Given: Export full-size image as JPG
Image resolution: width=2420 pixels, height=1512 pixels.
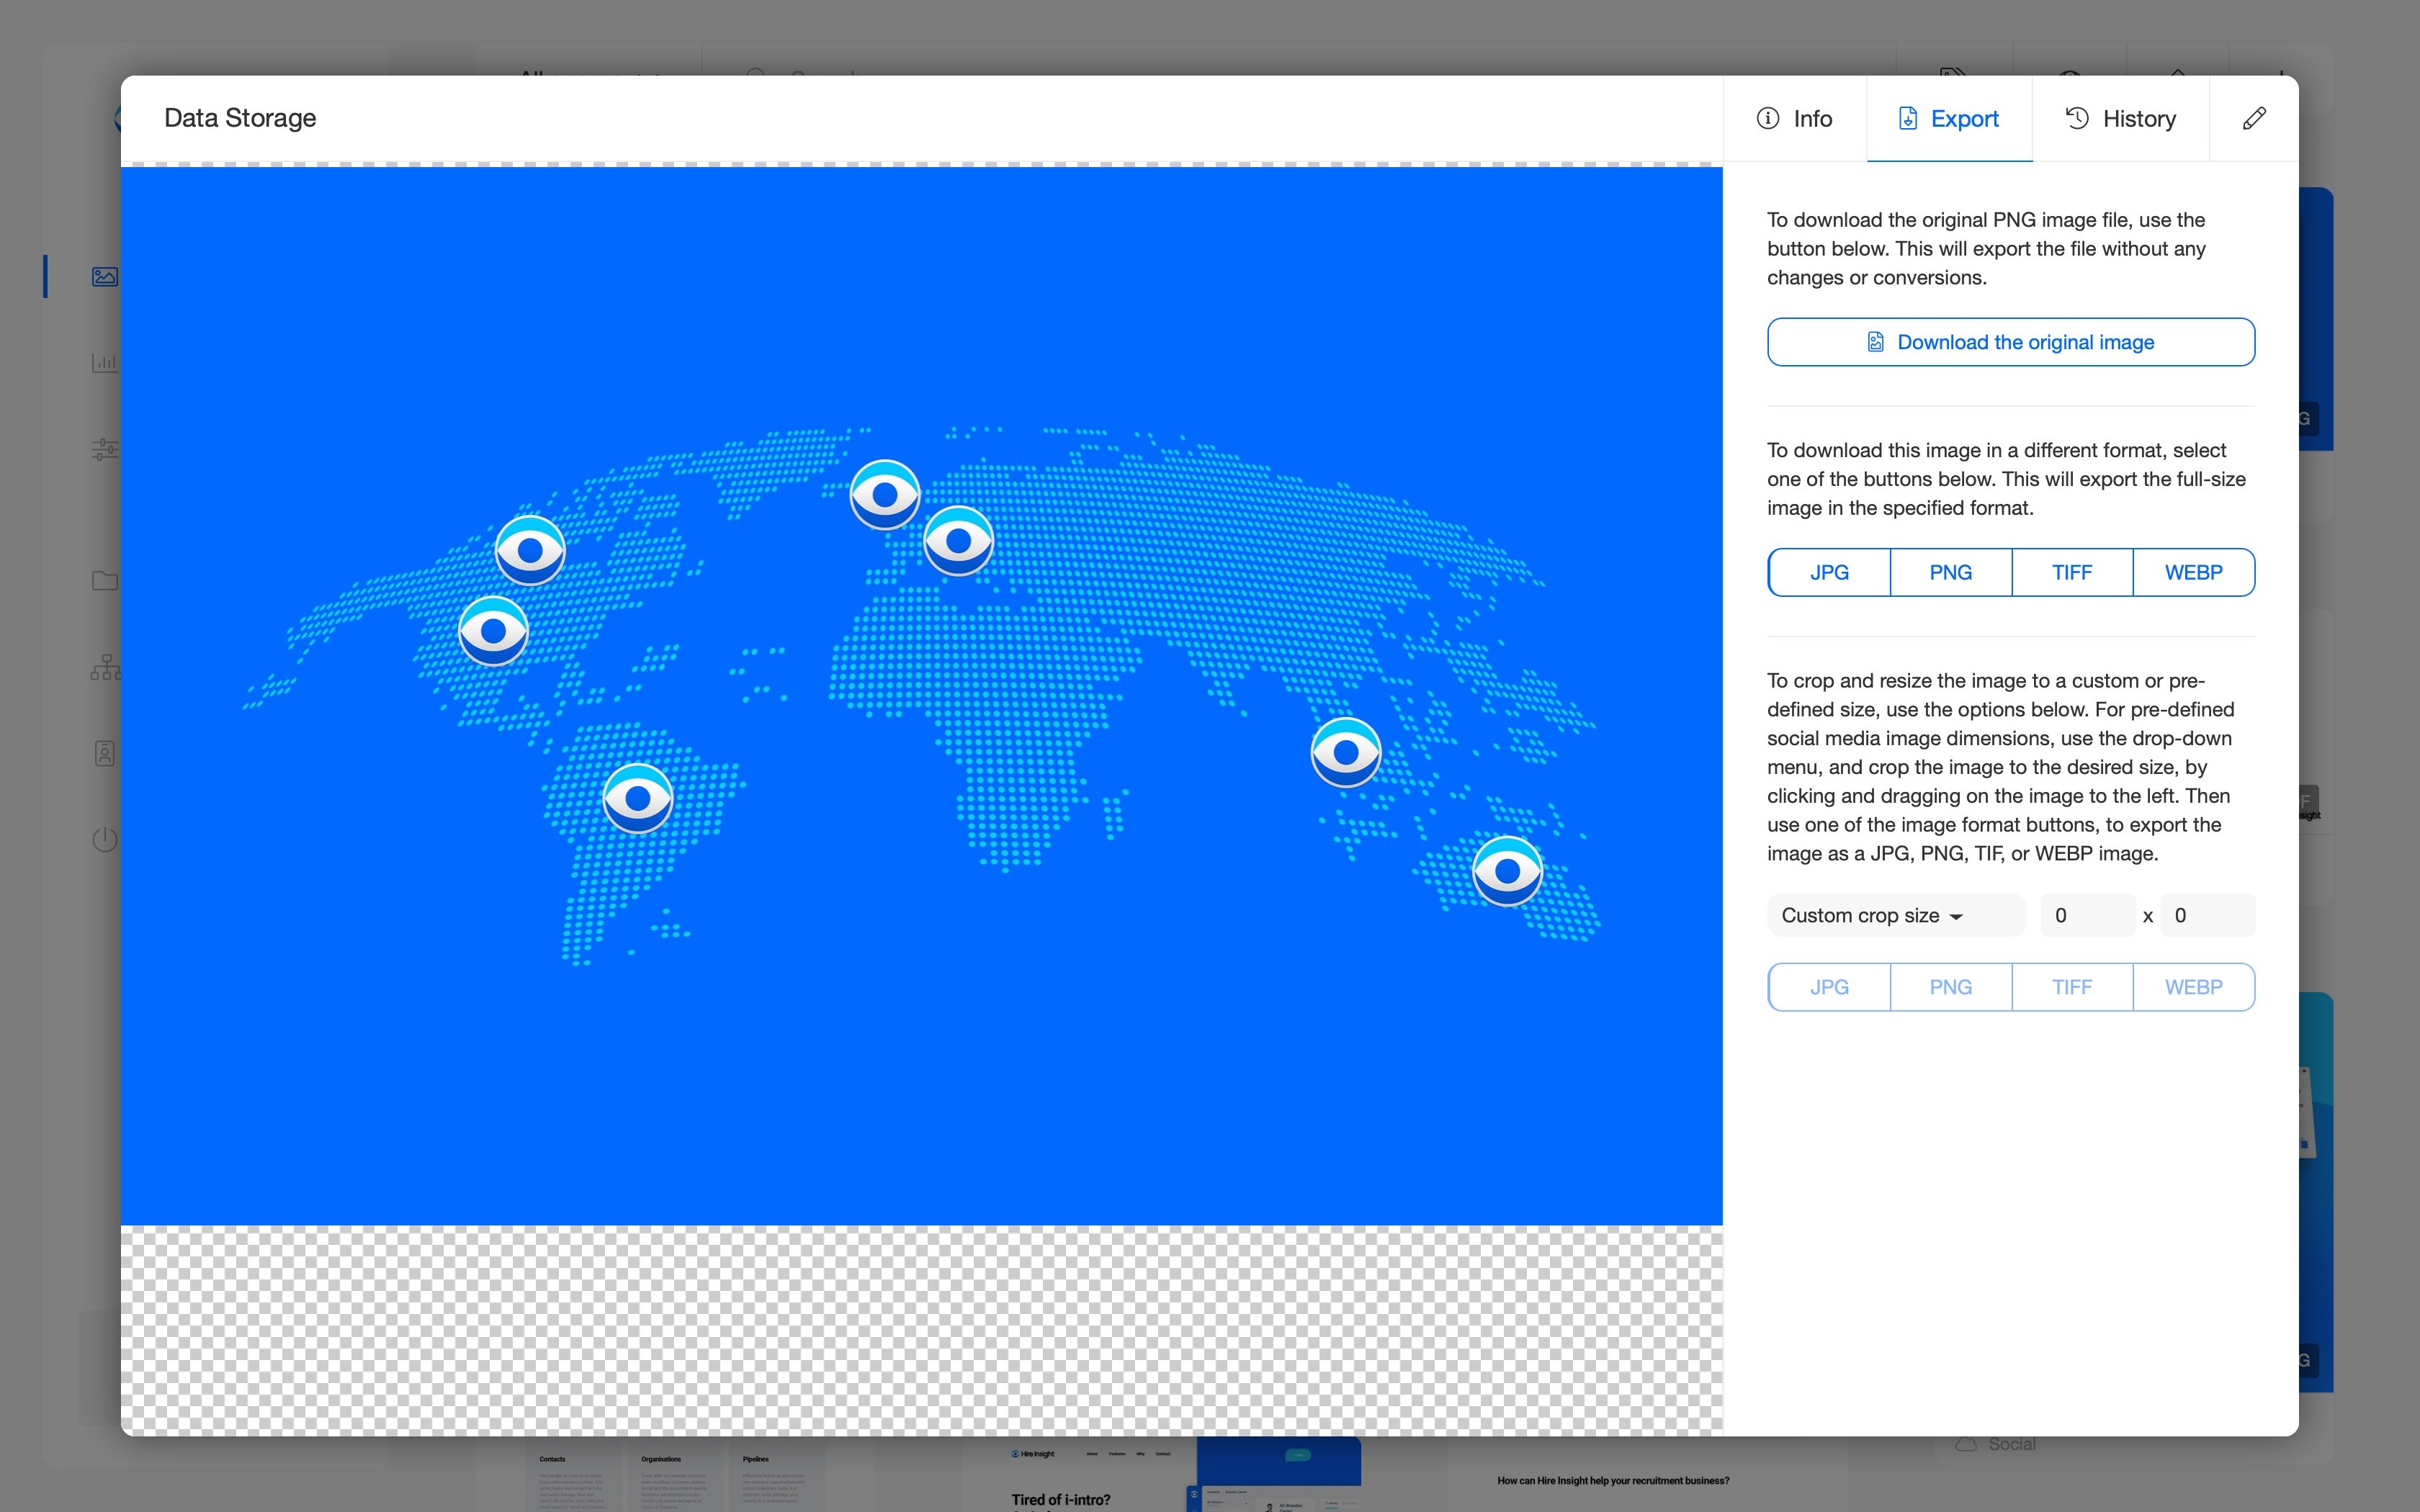Looking at the screenshot, I should point(1829,572).
